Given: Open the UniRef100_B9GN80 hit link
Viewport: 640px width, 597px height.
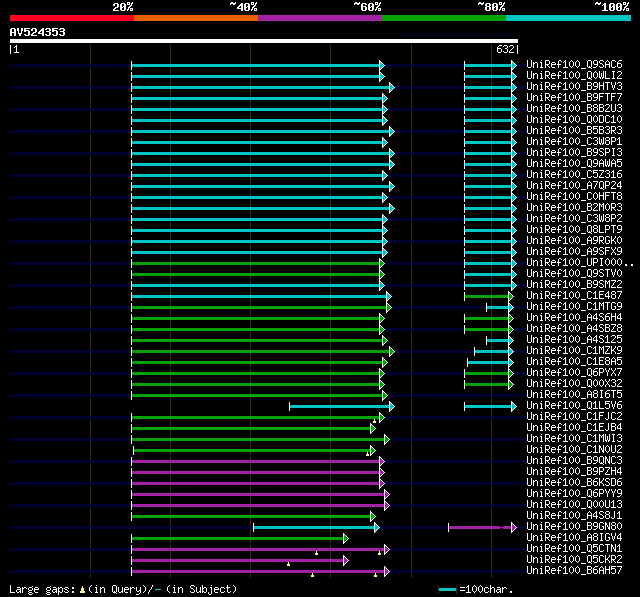Looking at the screenshot, I should 574,526.
